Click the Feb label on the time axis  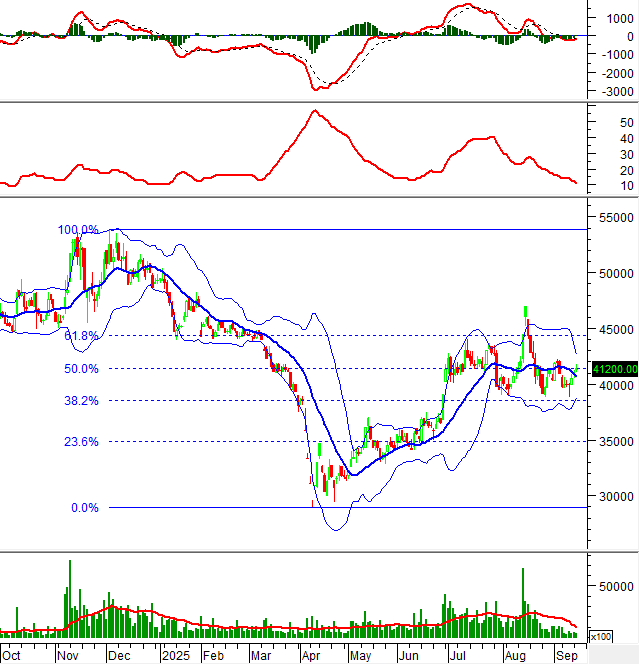[x=213, y=656]
